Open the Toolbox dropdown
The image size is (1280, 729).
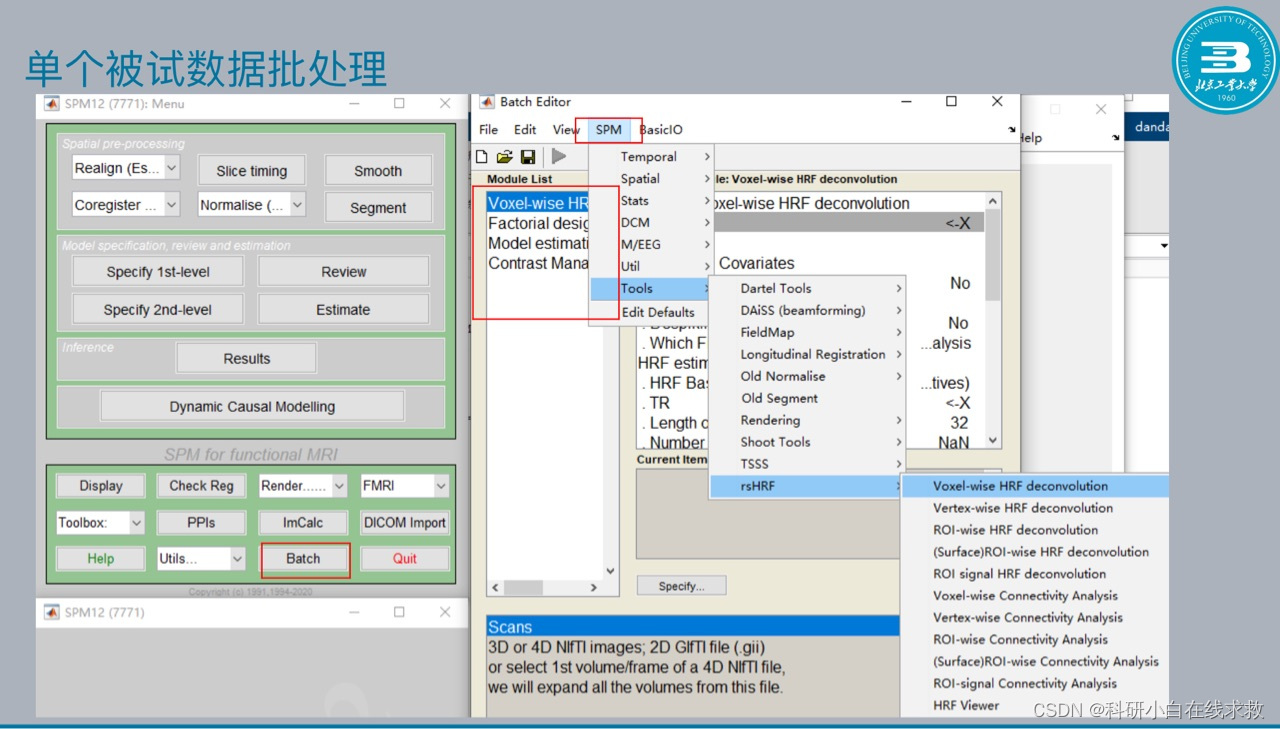[x=101, y=523]
